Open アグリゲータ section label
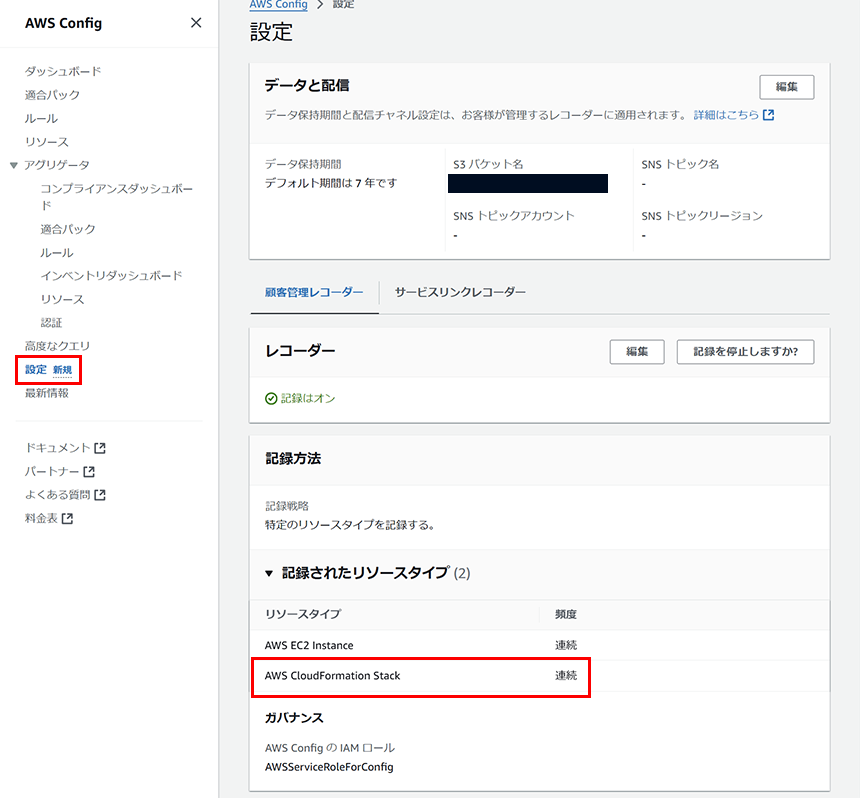The image size is (860, 798). pos(56,165)
